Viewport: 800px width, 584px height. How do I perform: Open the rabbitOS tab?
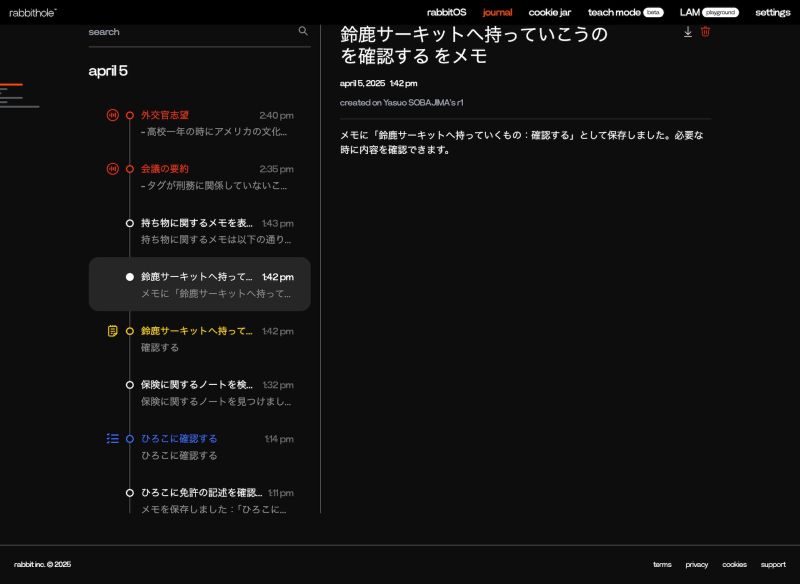pos(446,12)
